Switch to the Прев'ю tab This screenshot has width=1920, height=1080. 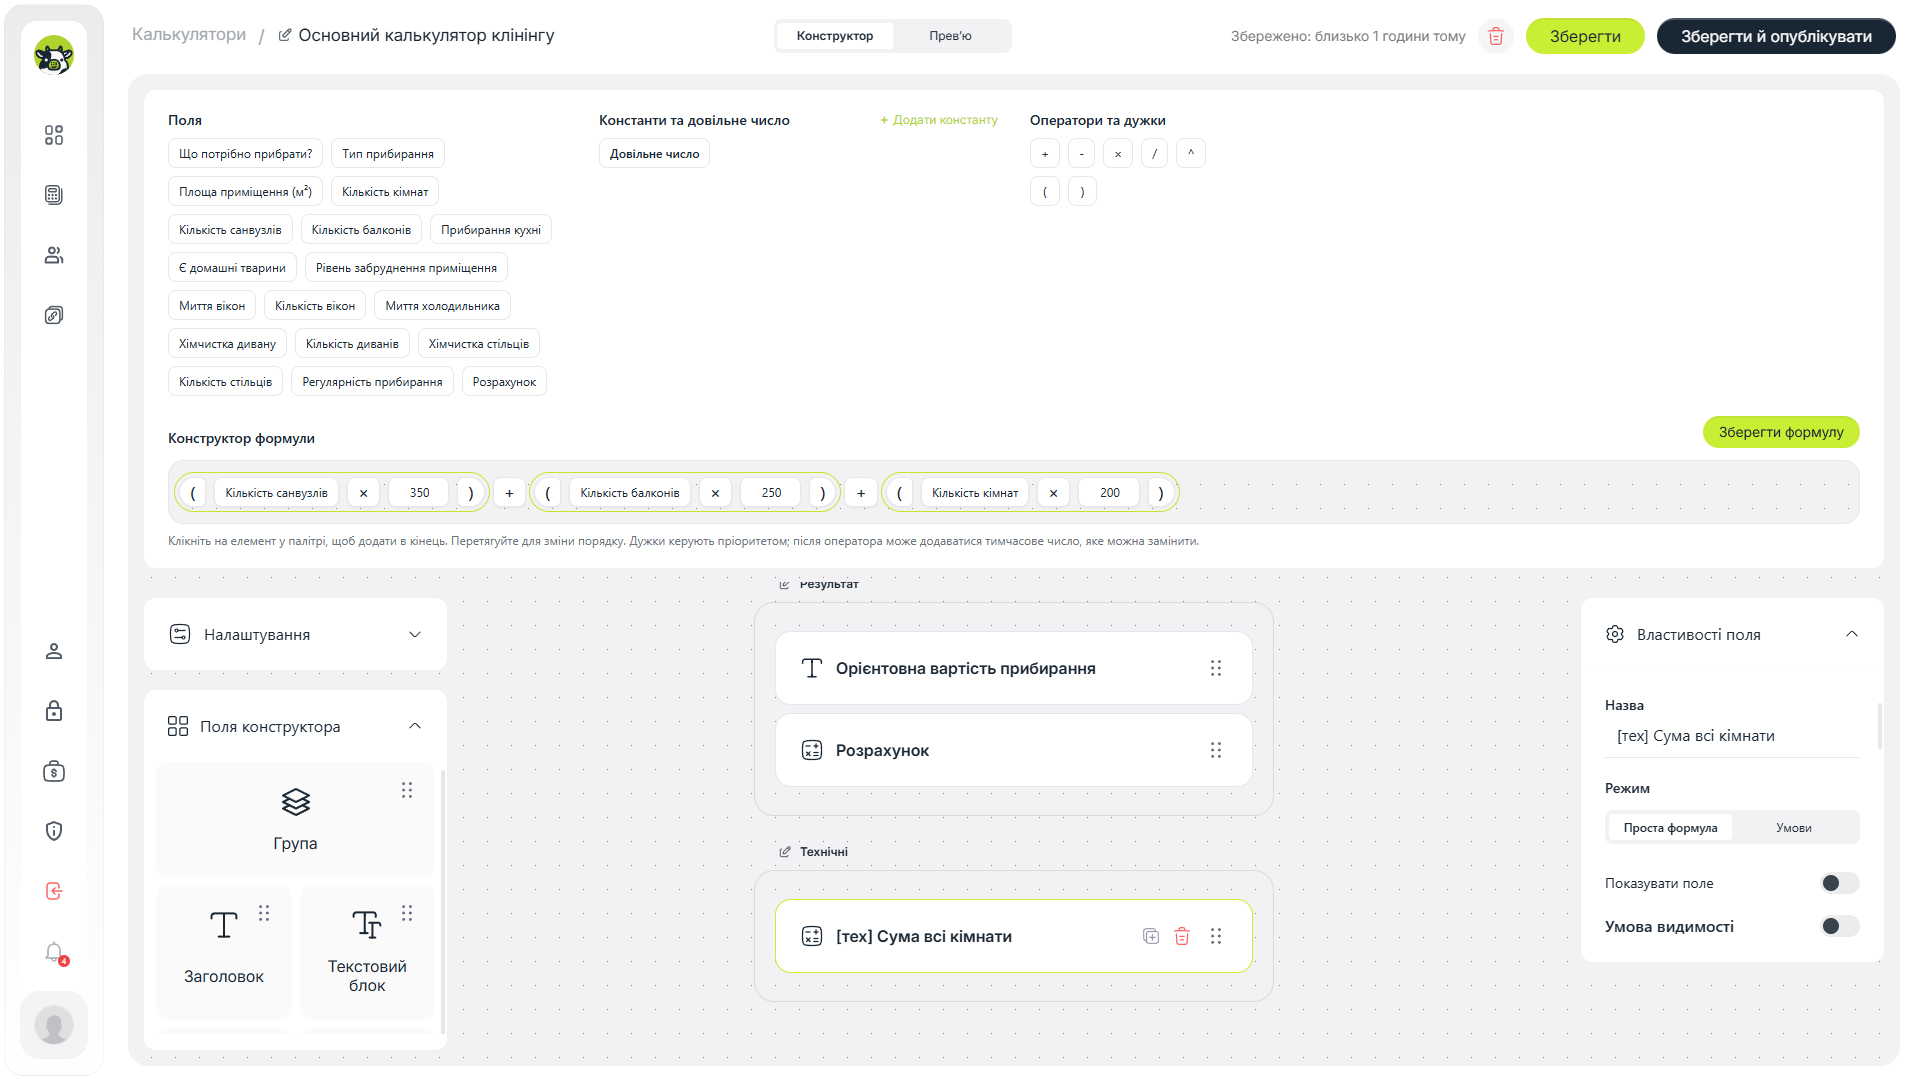pos(950,36)
